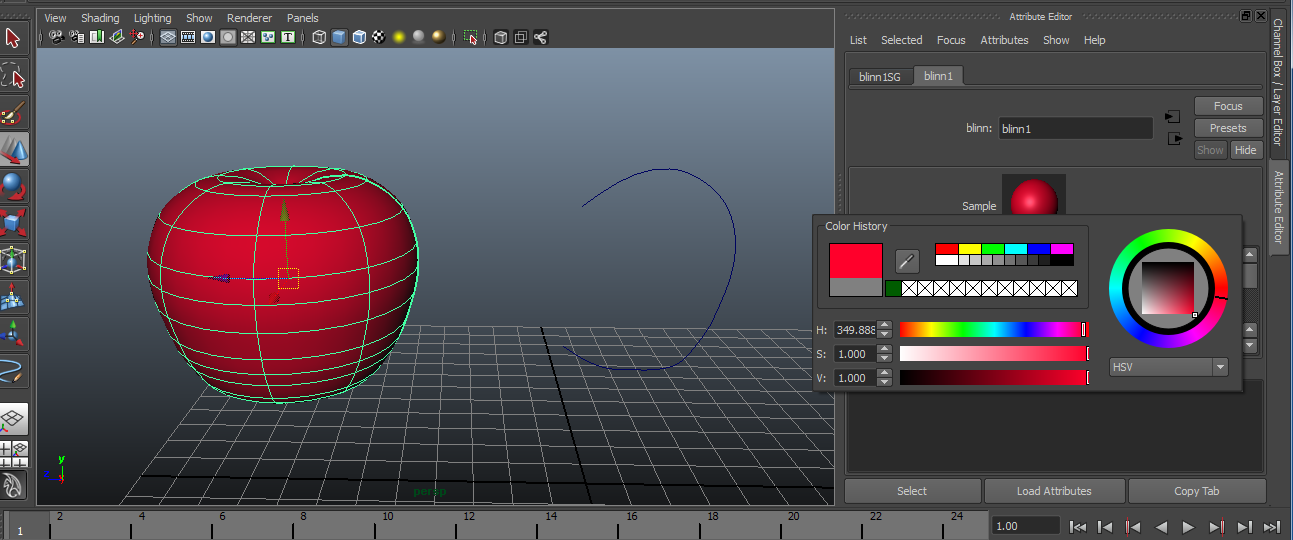Click the play forwards button

pos(1189,526)
